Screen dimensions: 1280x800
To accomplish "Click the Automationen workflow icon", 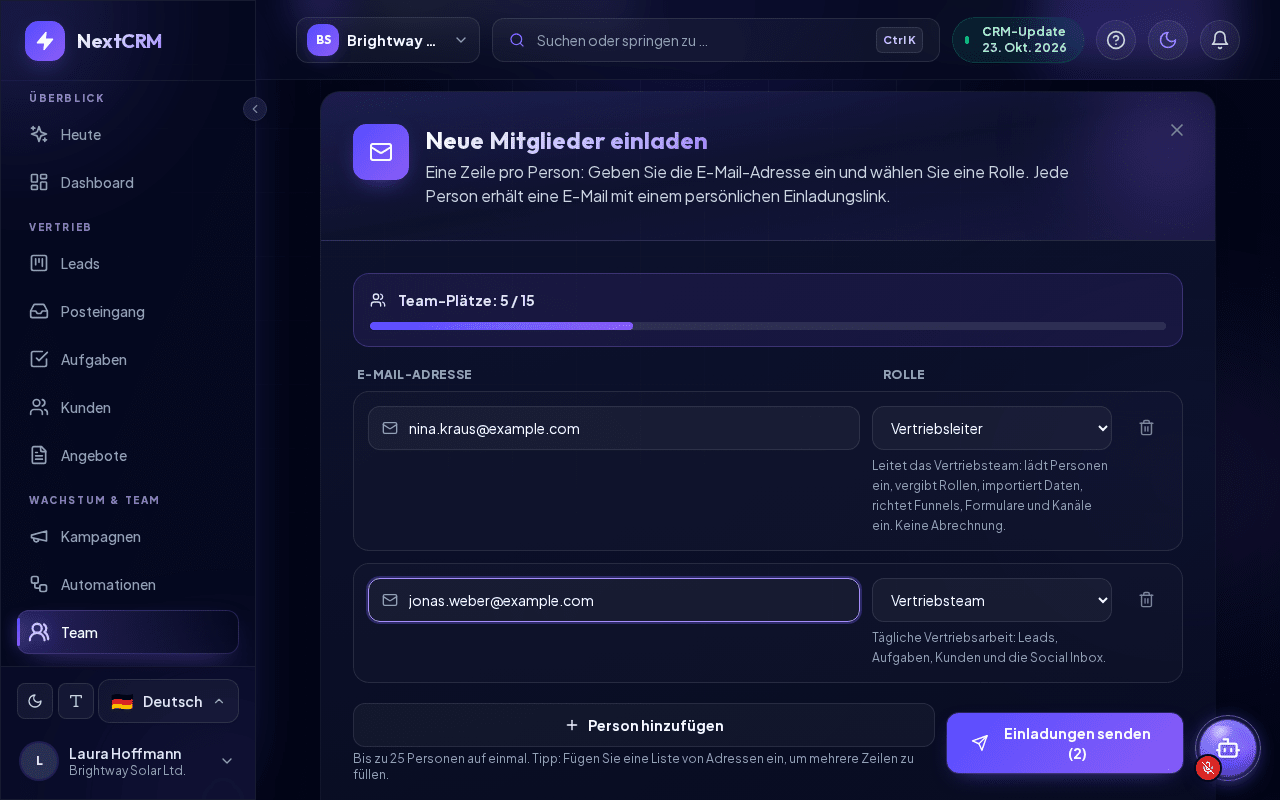I will click(x=39, y=584).
